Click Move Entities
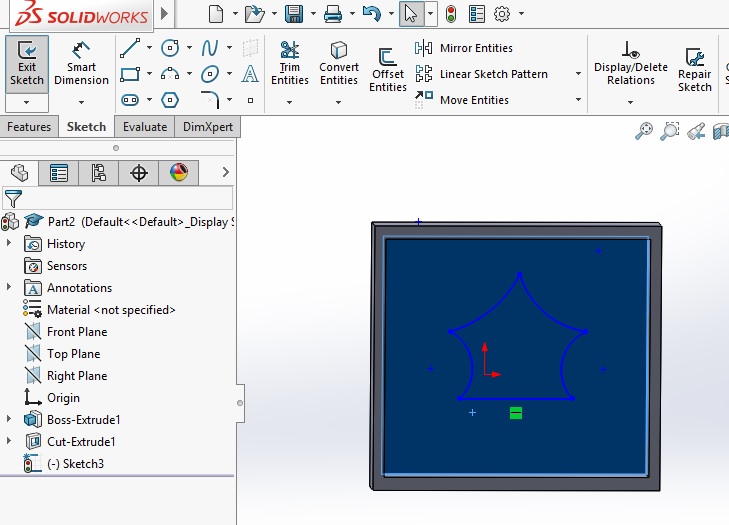Screen dimensions: 729x525 (462, 100)
